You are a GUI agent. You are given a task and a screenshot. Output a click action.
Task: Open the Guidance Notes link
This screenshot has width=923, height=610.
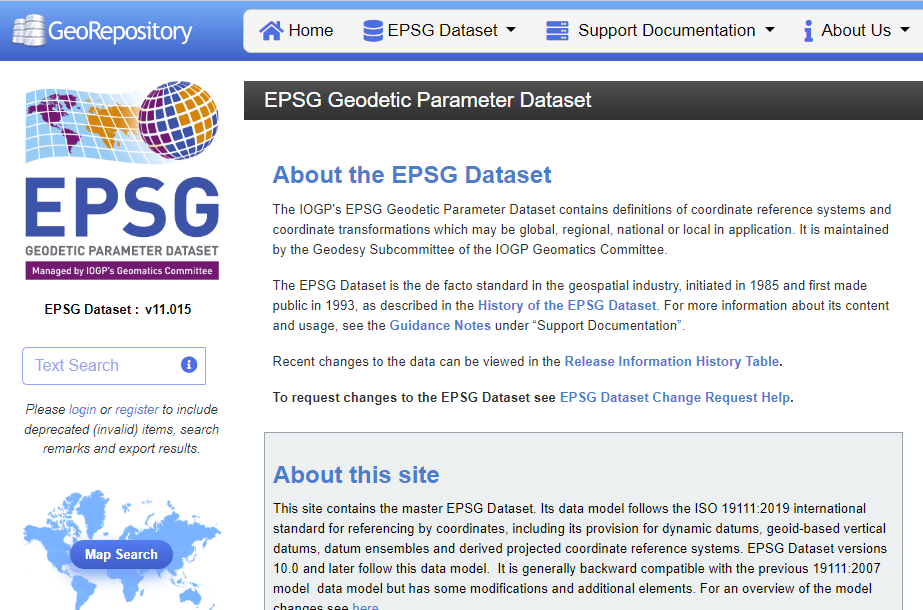tap(440, 326)
